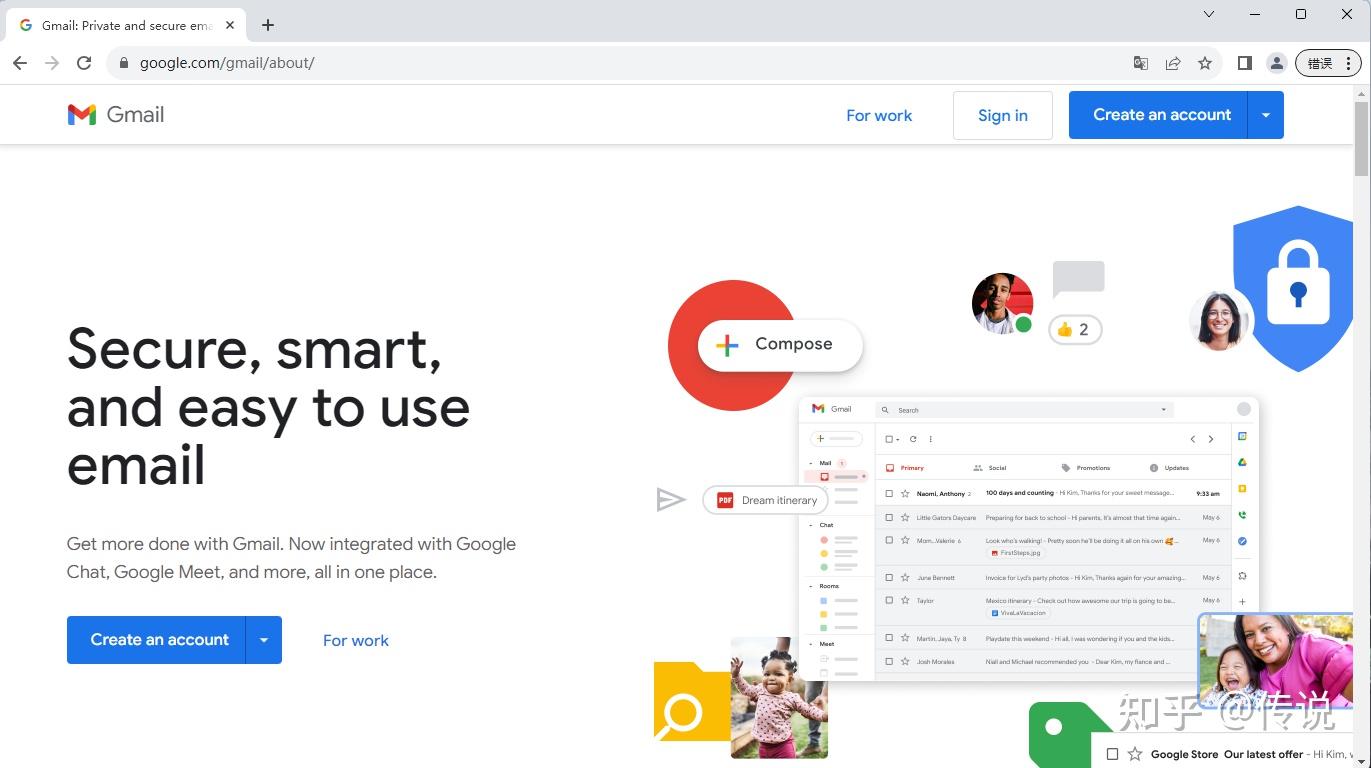
Task: Click the scrollbar up arrow
Action: coord(1362,93)
